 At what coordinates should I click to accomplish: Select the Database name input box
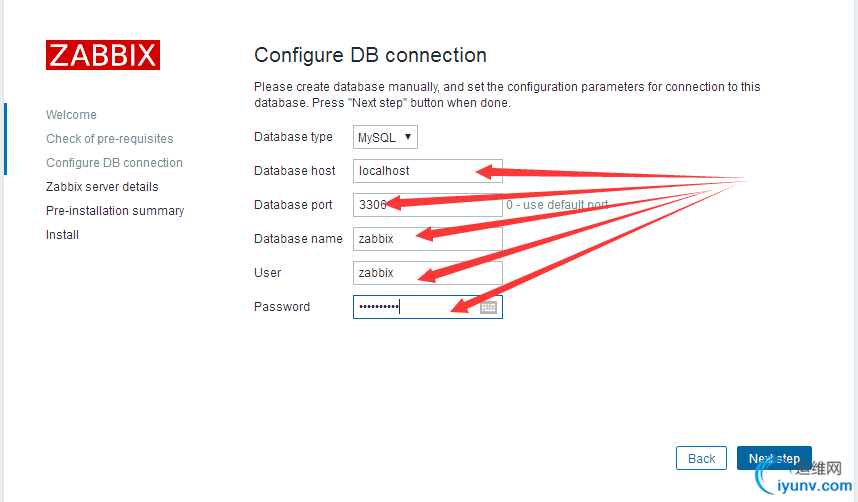tap(427, 239)
